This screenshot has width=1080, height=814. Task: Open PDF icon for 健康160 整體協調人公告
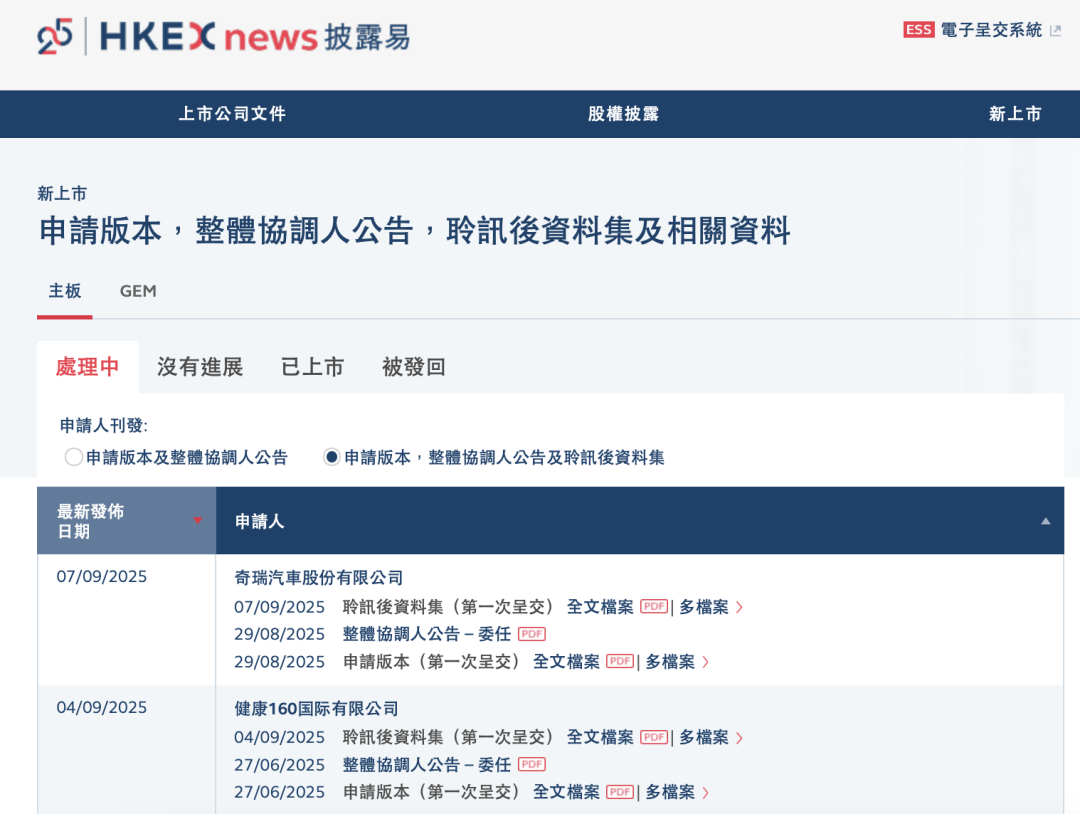tap(531, 765)
